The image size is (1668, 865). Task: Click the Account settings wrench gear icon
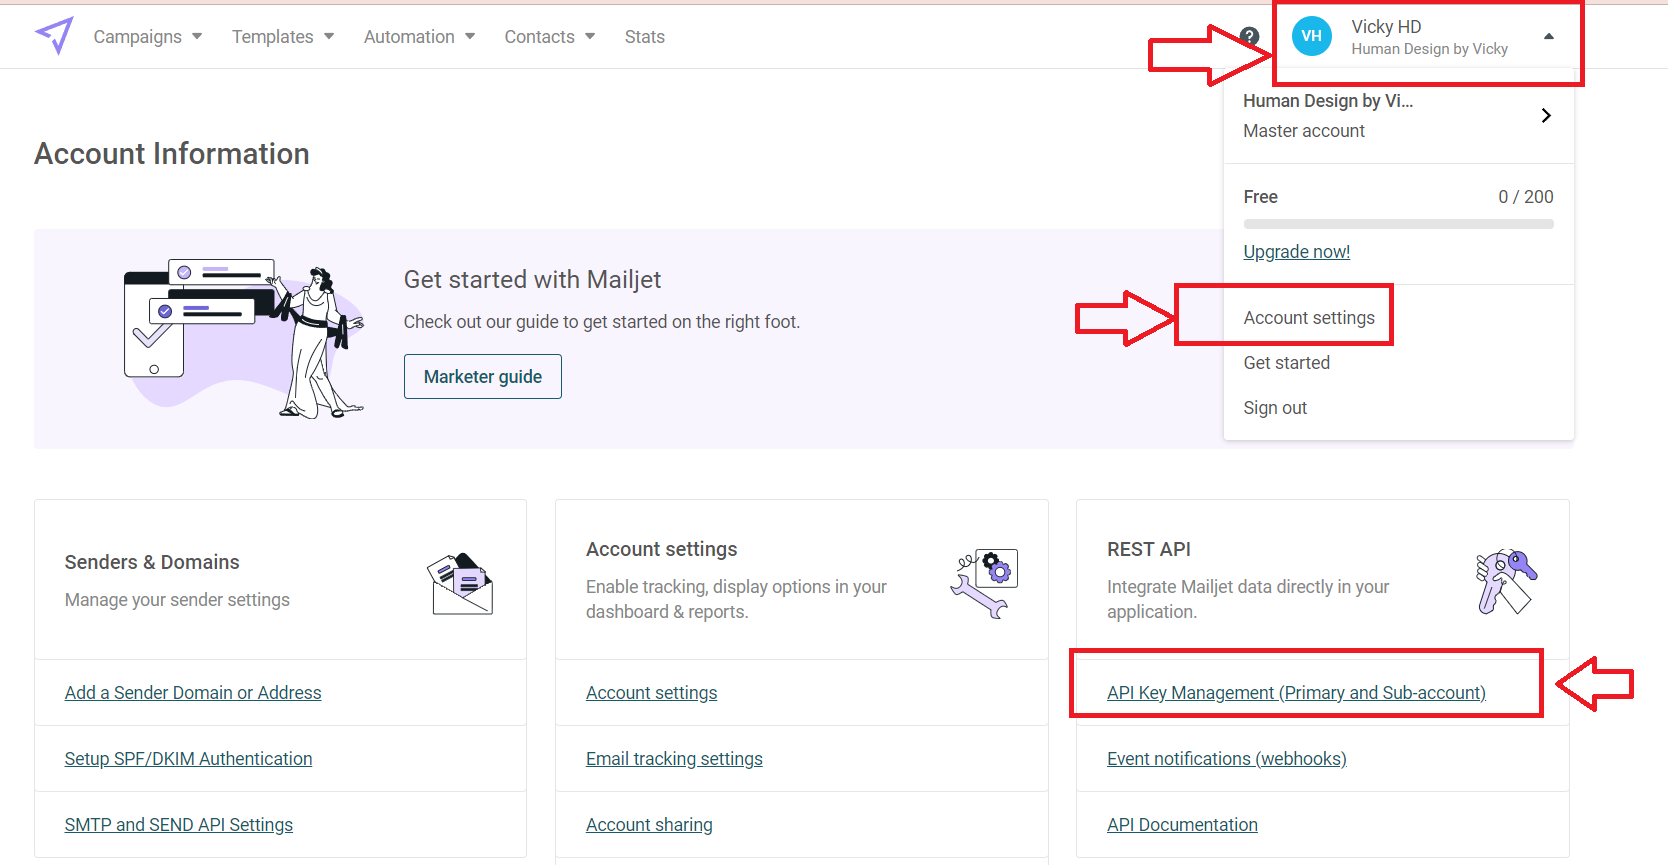click(984, 583)
